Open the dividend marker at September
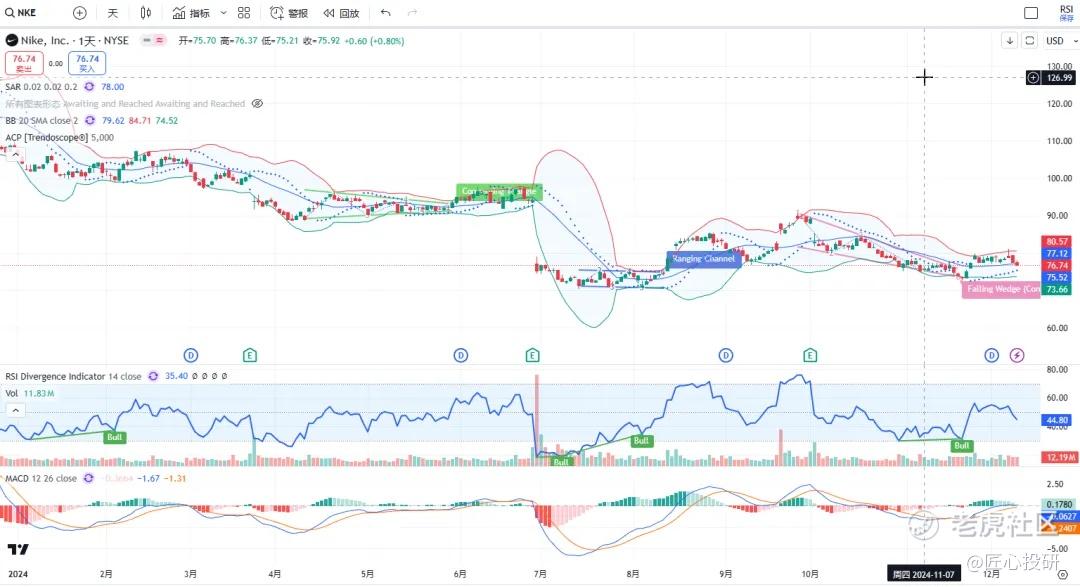 coord(726,356)
